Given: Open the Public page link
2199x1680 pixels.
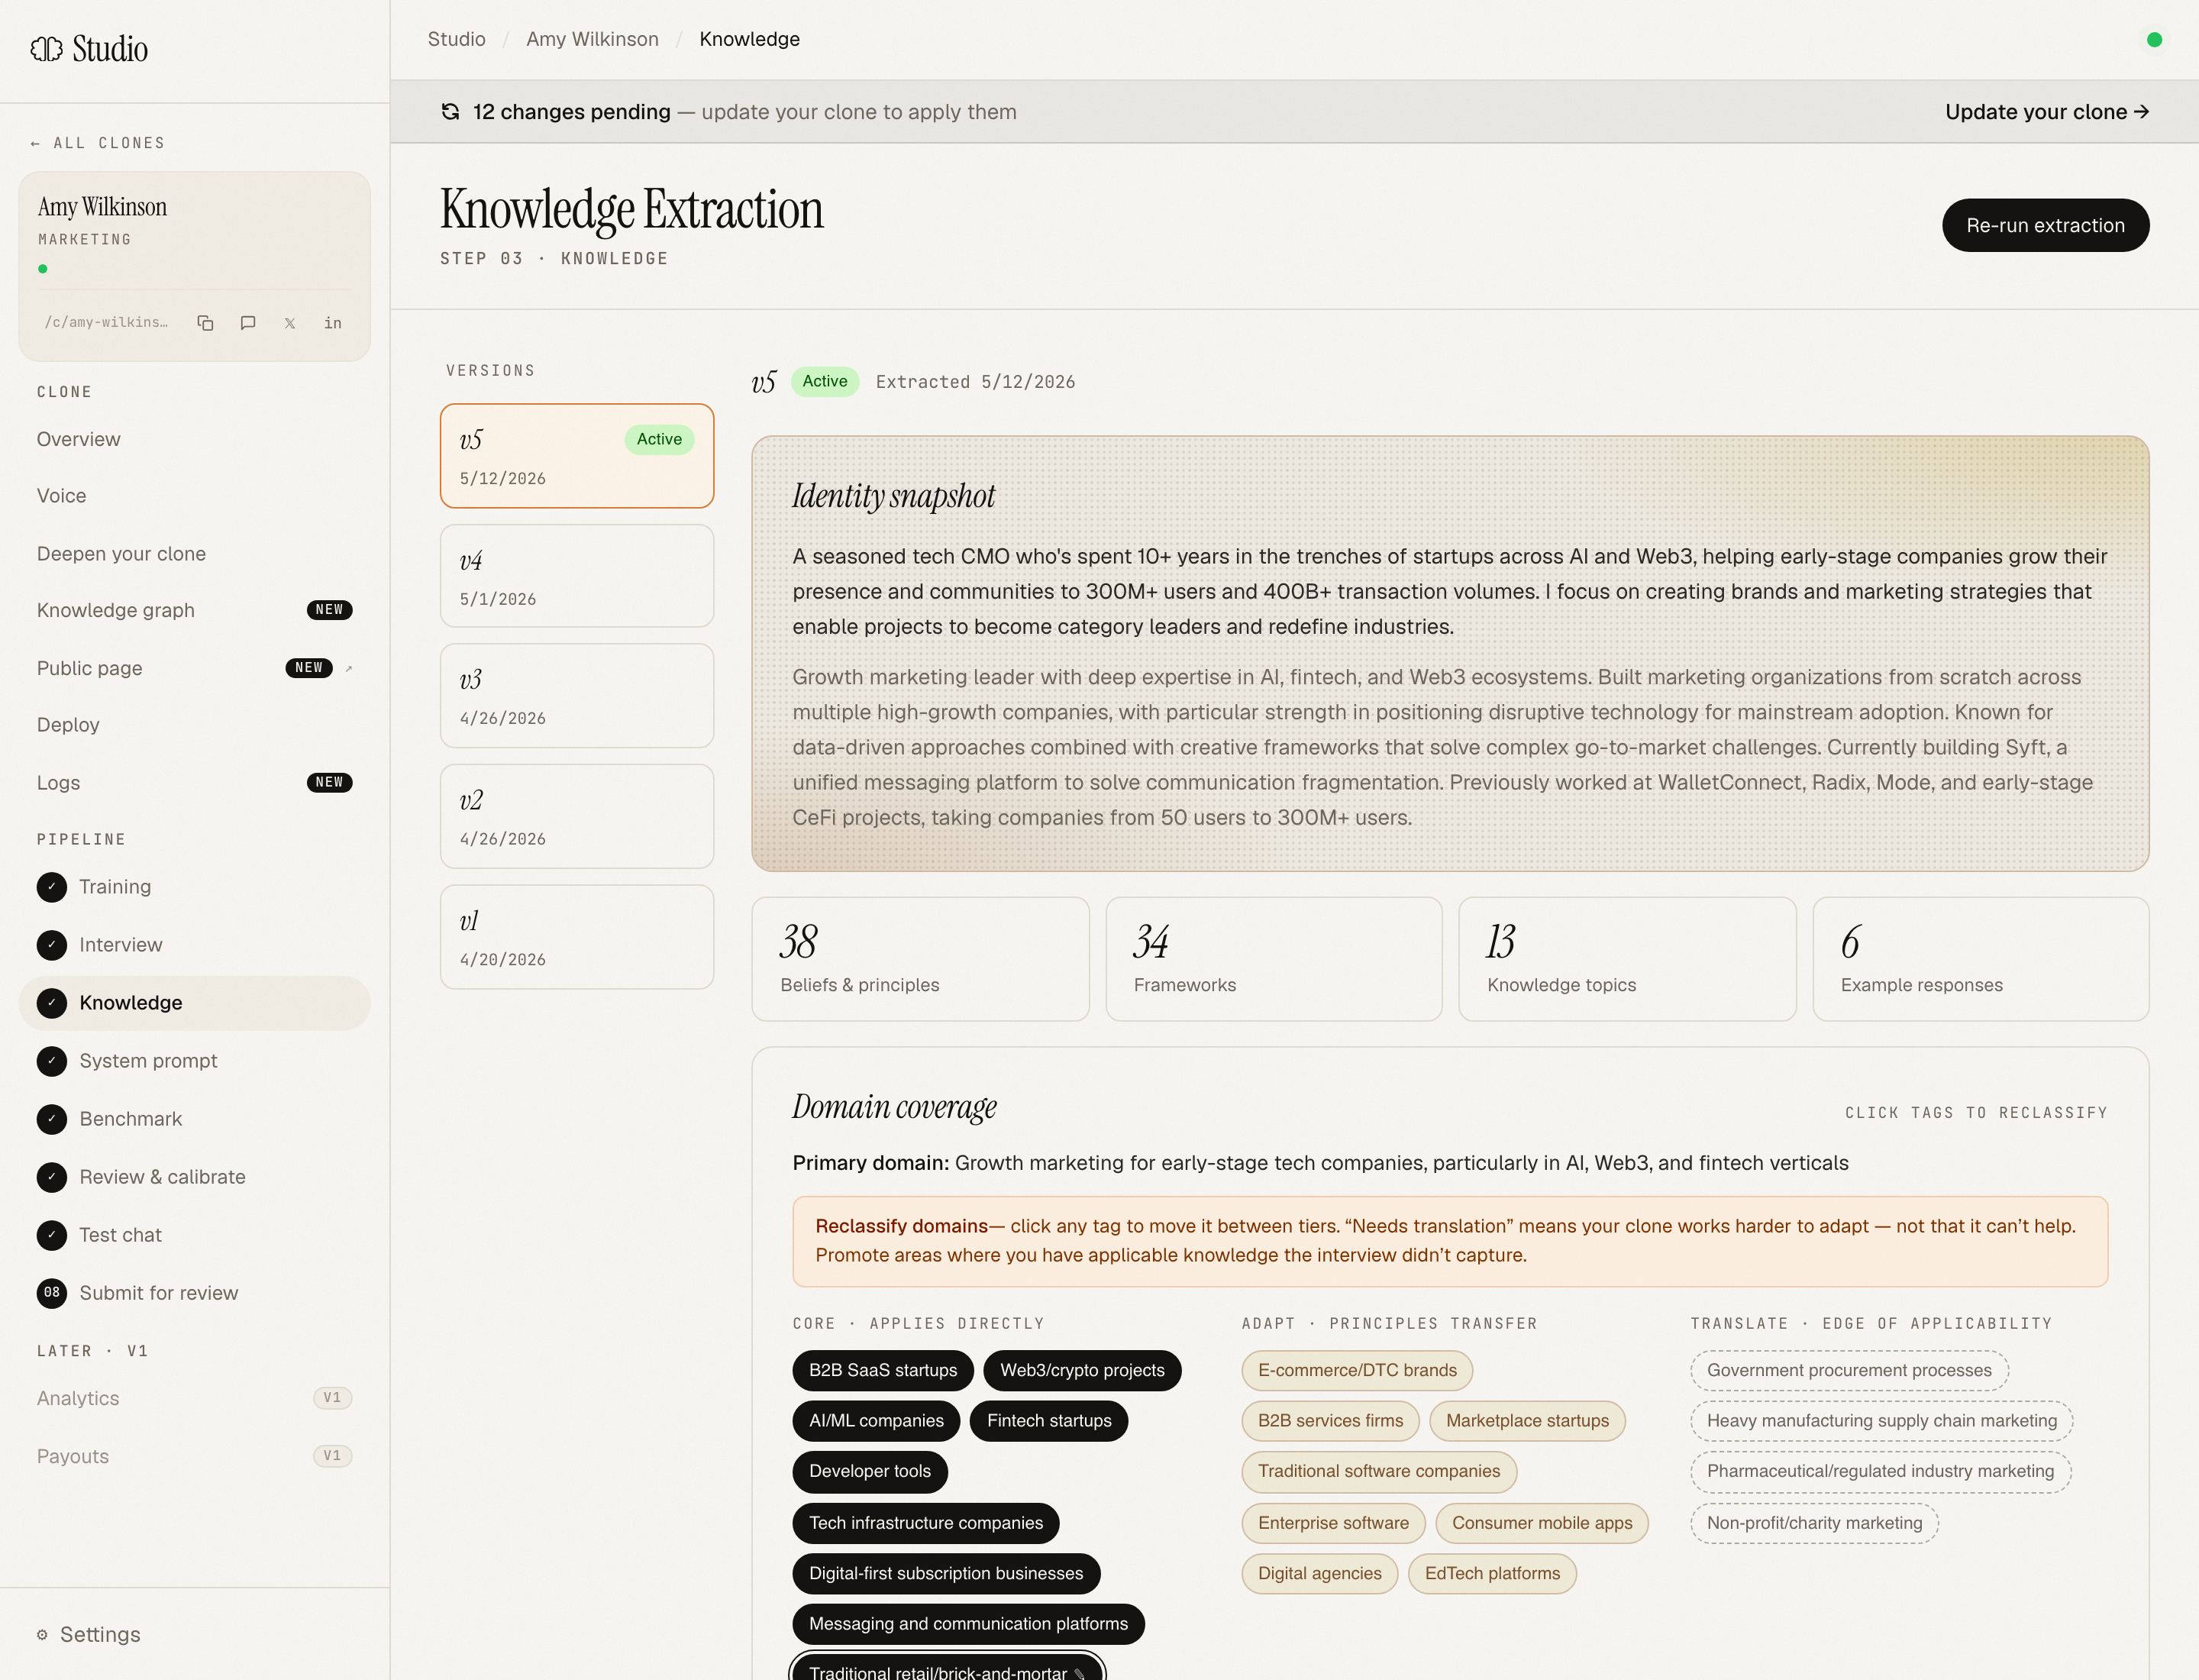Looking at the screenshot, I should [194, 668].
